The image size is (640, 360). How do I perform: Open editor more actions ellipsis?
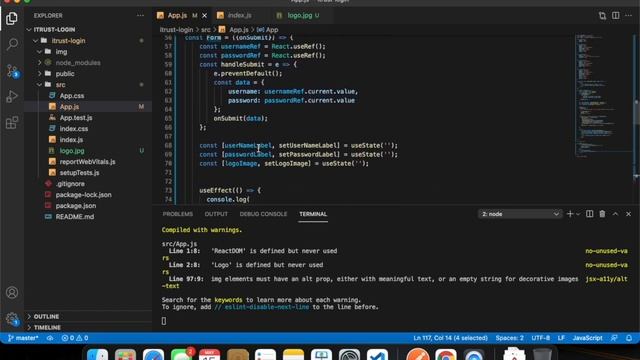pos(629,16)
